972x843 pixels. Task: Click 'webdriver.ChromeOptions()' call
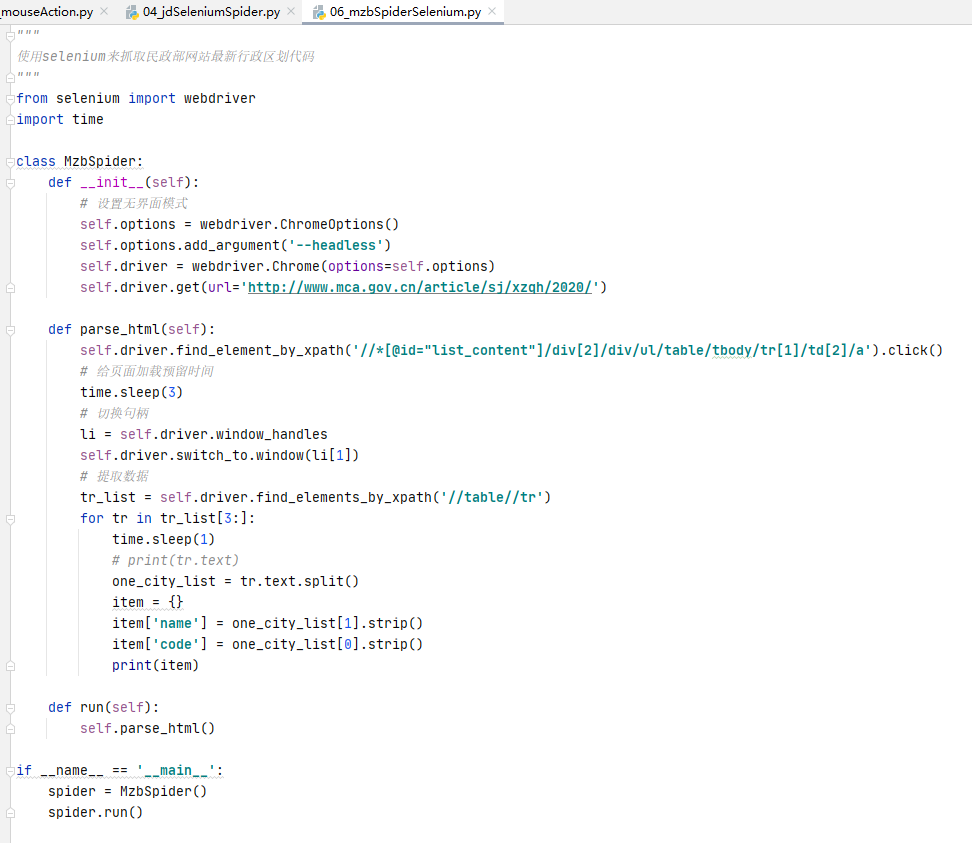pos(299,224)
